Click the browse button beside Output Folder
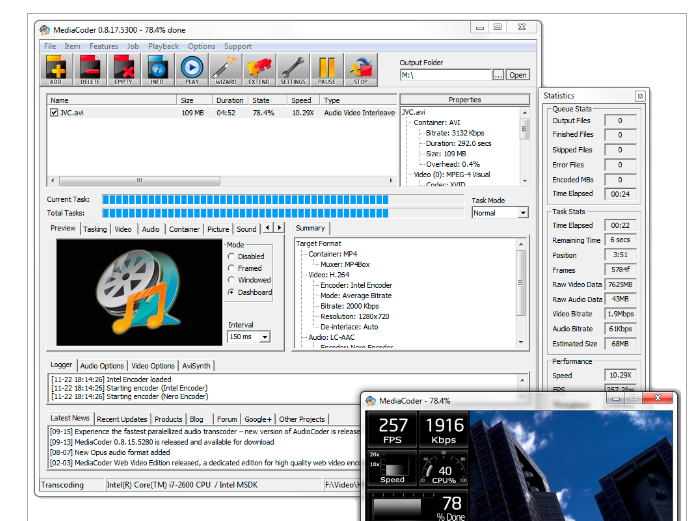Screen dimensions: 695x521 pyautogui.click(x=498, y=75)
